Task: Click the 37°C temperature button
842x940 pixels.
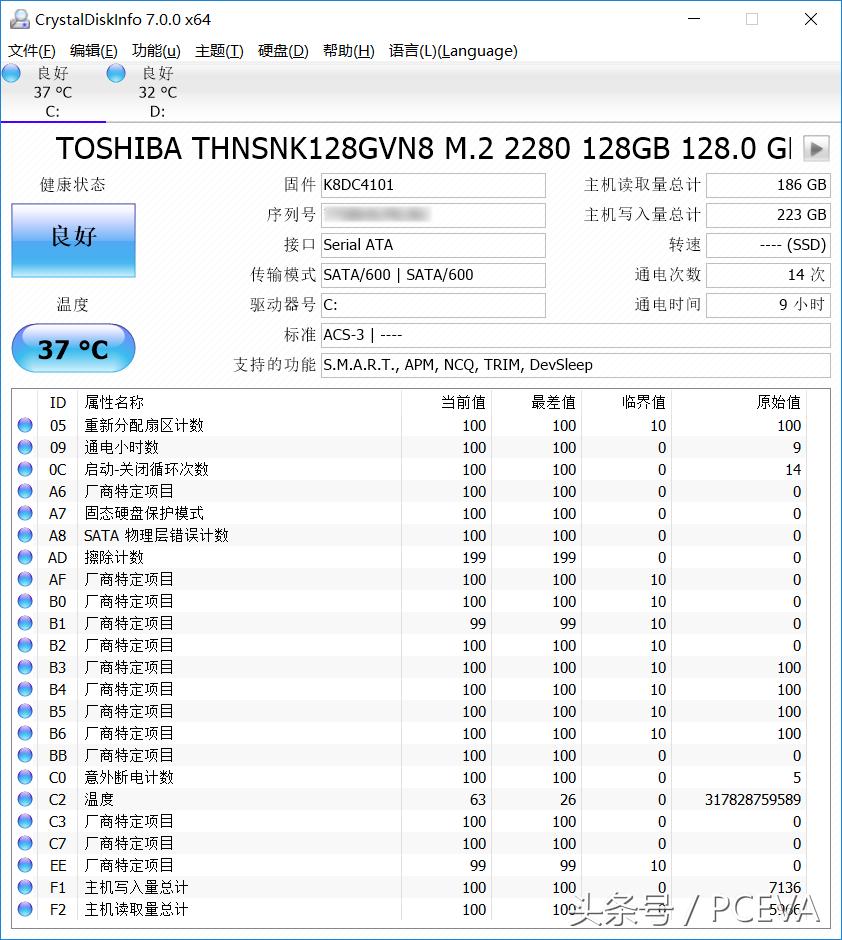Action: pyautogui.click(x=72, y=348)
